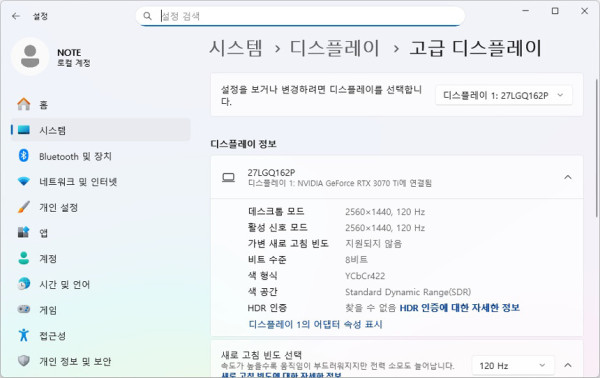Click the 개인 설정 paintbrush icon
Image resolution: width=600 pixels, height=378 pixels.
[x=24, y=207]
